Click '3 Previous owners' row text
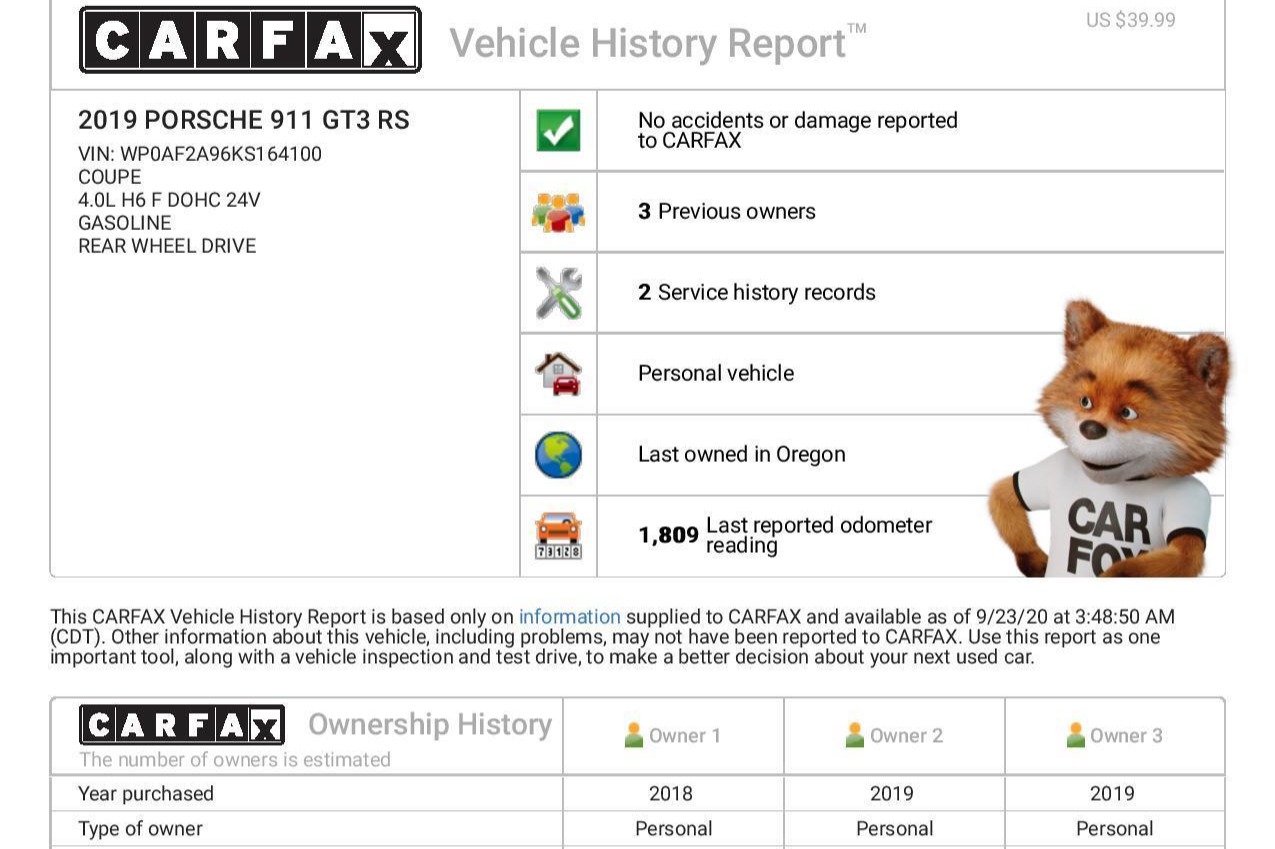 [727, 212]
